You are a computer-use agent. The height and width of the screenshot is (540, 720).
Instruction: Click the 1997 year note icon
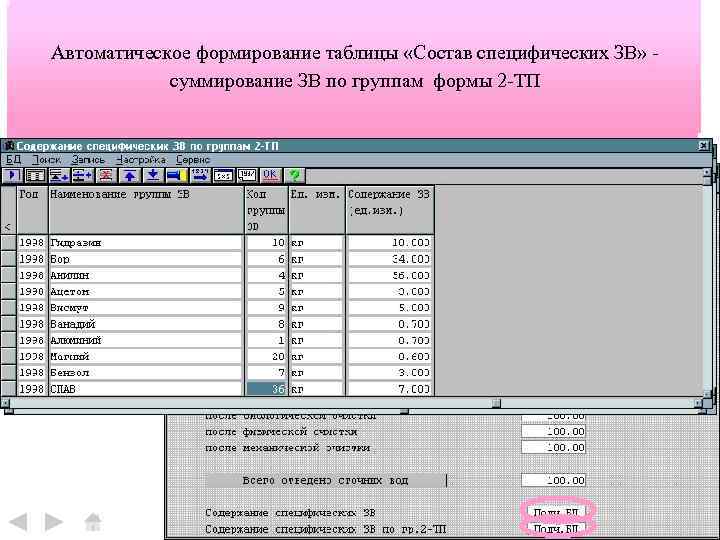pos(247,175)
